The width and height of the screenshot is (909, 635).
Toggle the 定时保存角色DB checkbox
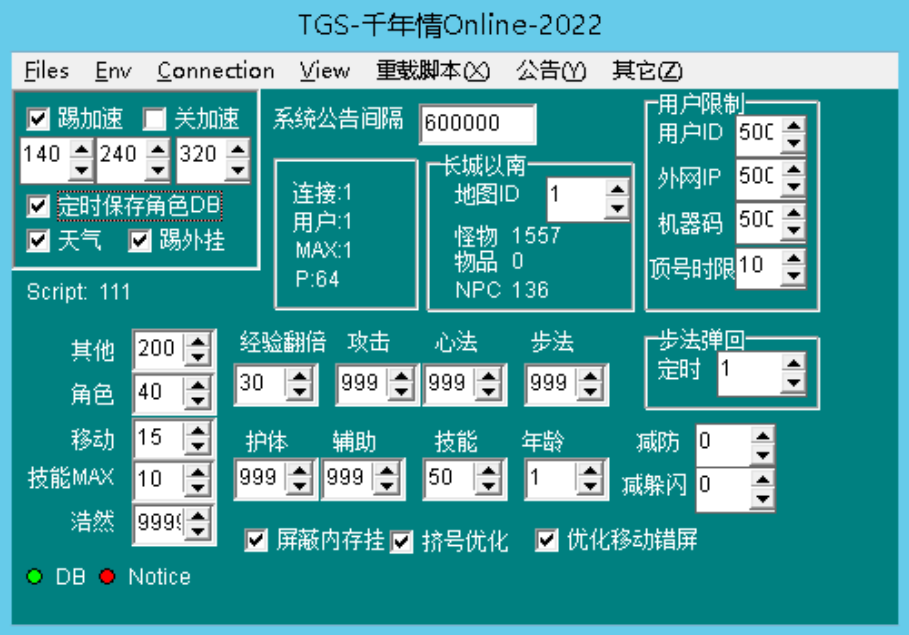coord(39,206)
